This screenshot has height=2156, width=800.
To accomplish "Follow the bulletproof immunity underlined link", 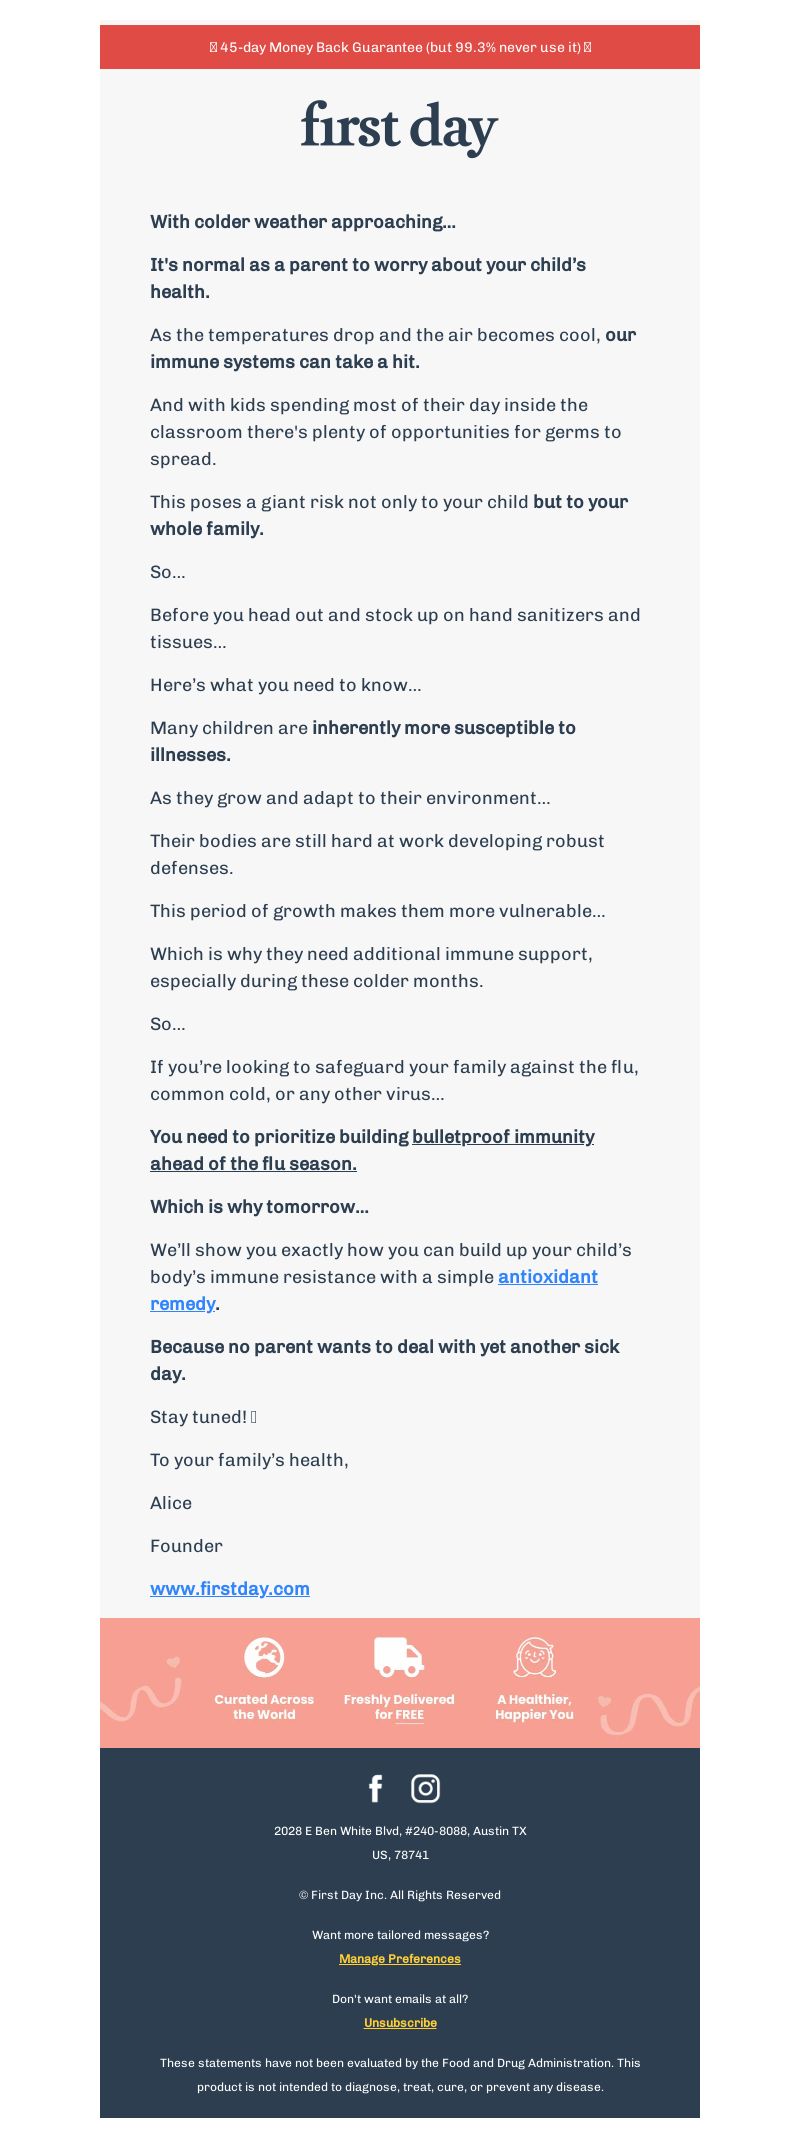I will [372, 1150].
